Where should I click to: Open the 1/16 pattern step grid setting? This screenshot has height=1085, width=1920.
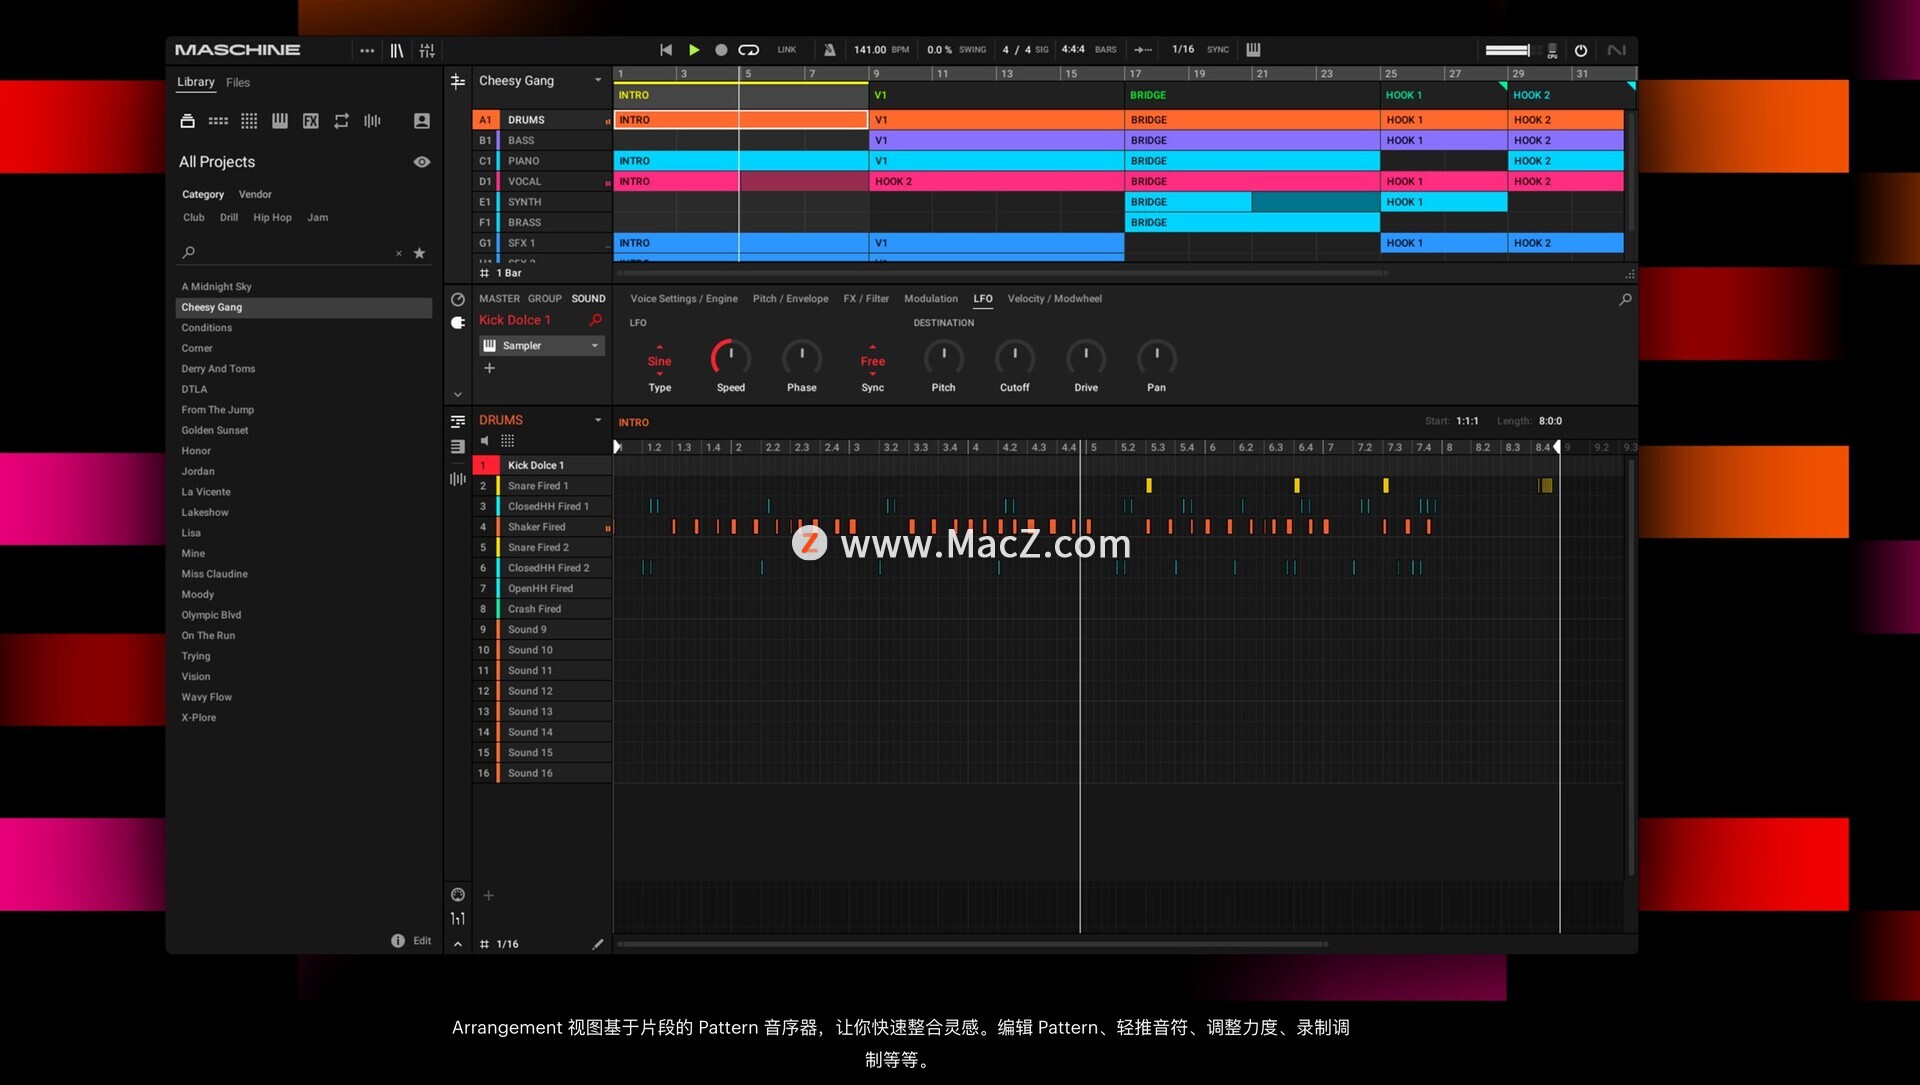coord(500,944)
